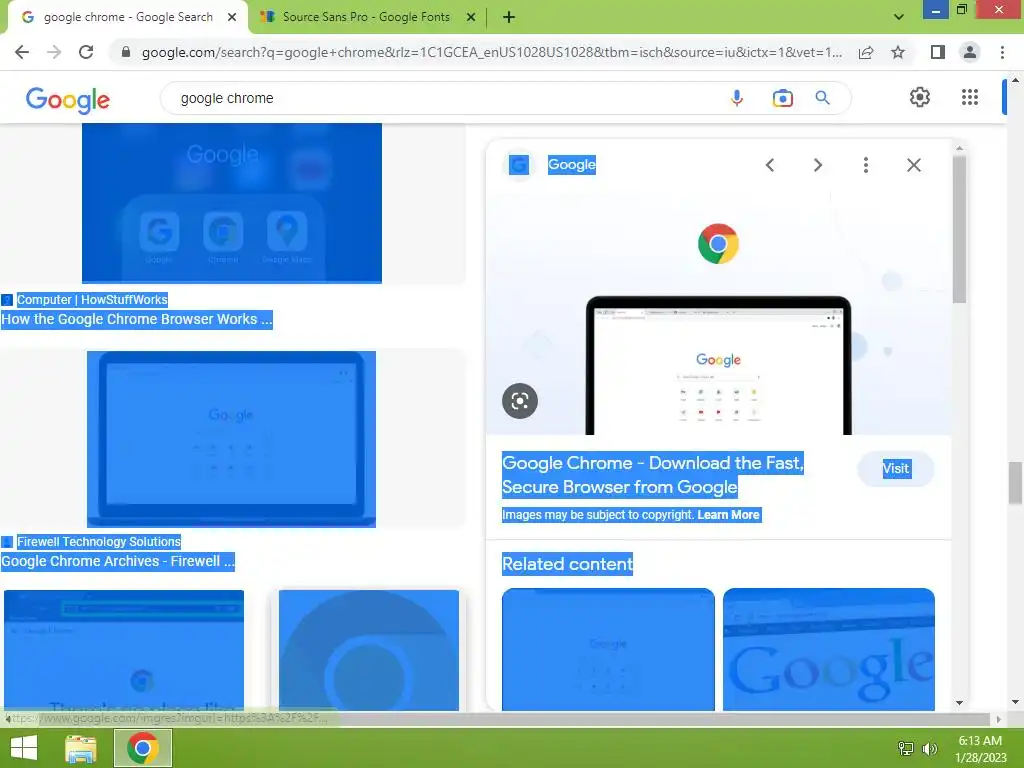Share this page from address bar
1024x768 pixels.
pyautogui.click(x=866, y=52)
